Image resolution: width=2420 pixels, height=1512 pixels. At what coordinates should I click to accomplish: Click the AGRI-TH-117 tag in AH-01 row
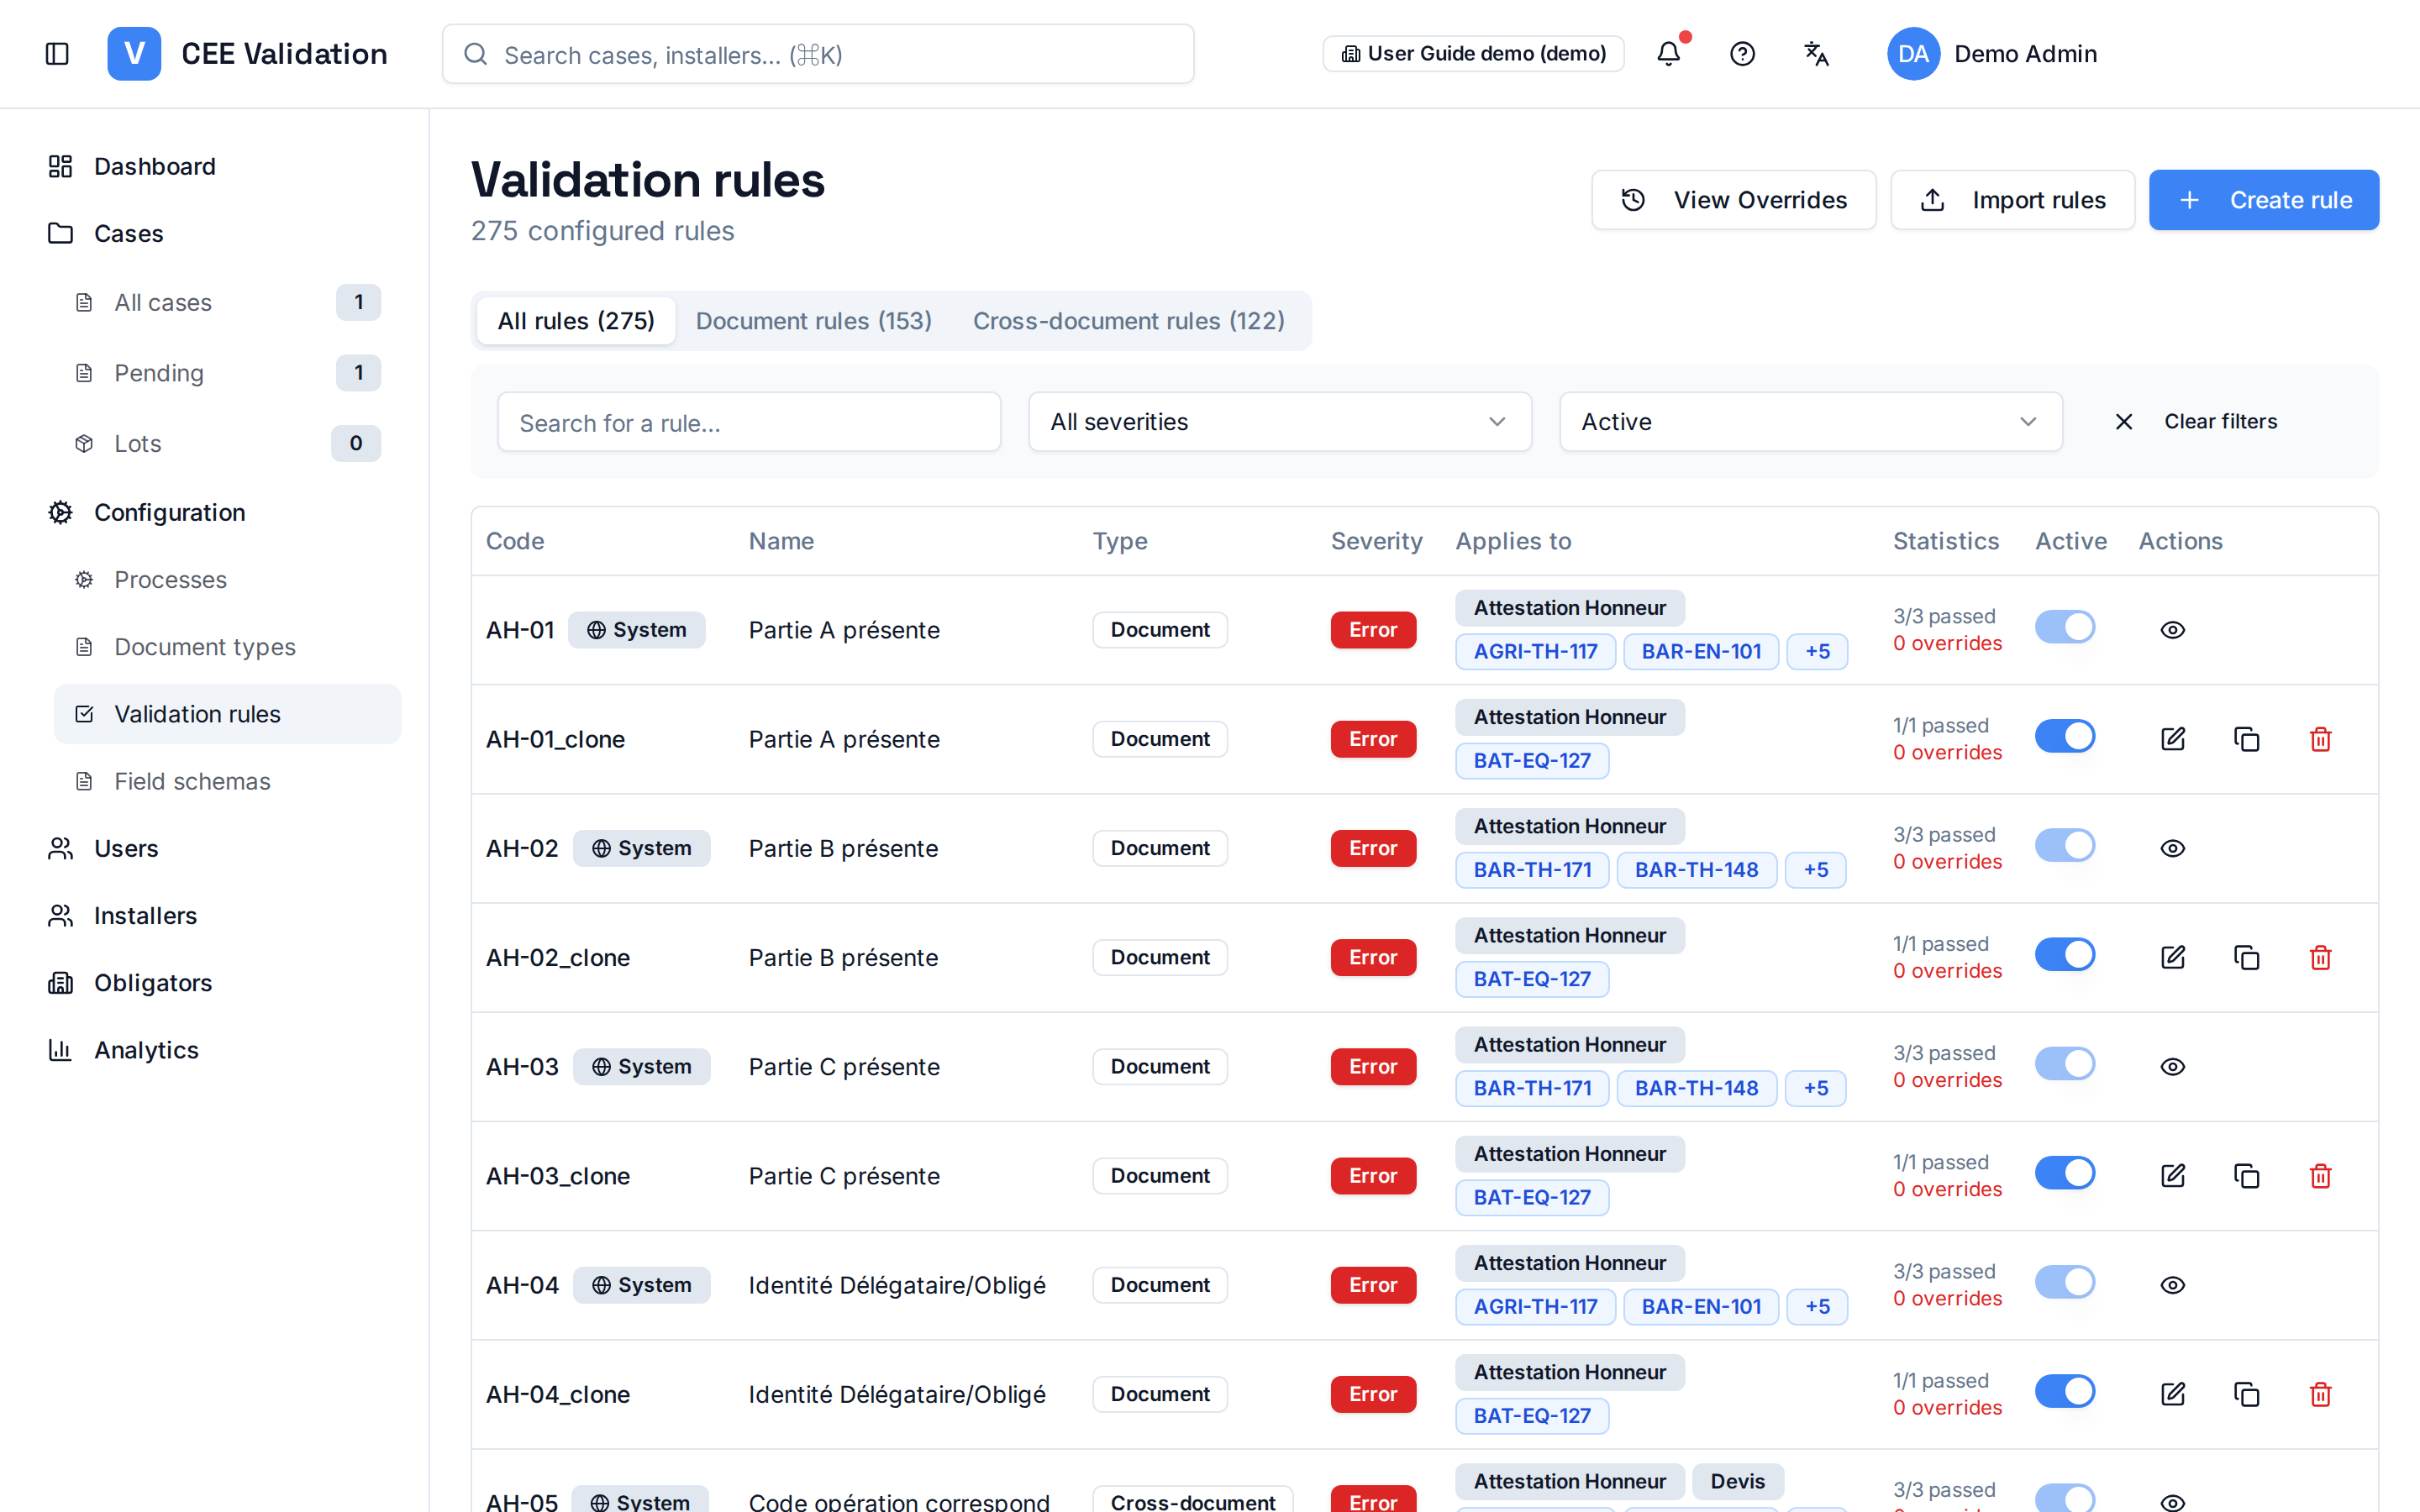point(1535,652)
